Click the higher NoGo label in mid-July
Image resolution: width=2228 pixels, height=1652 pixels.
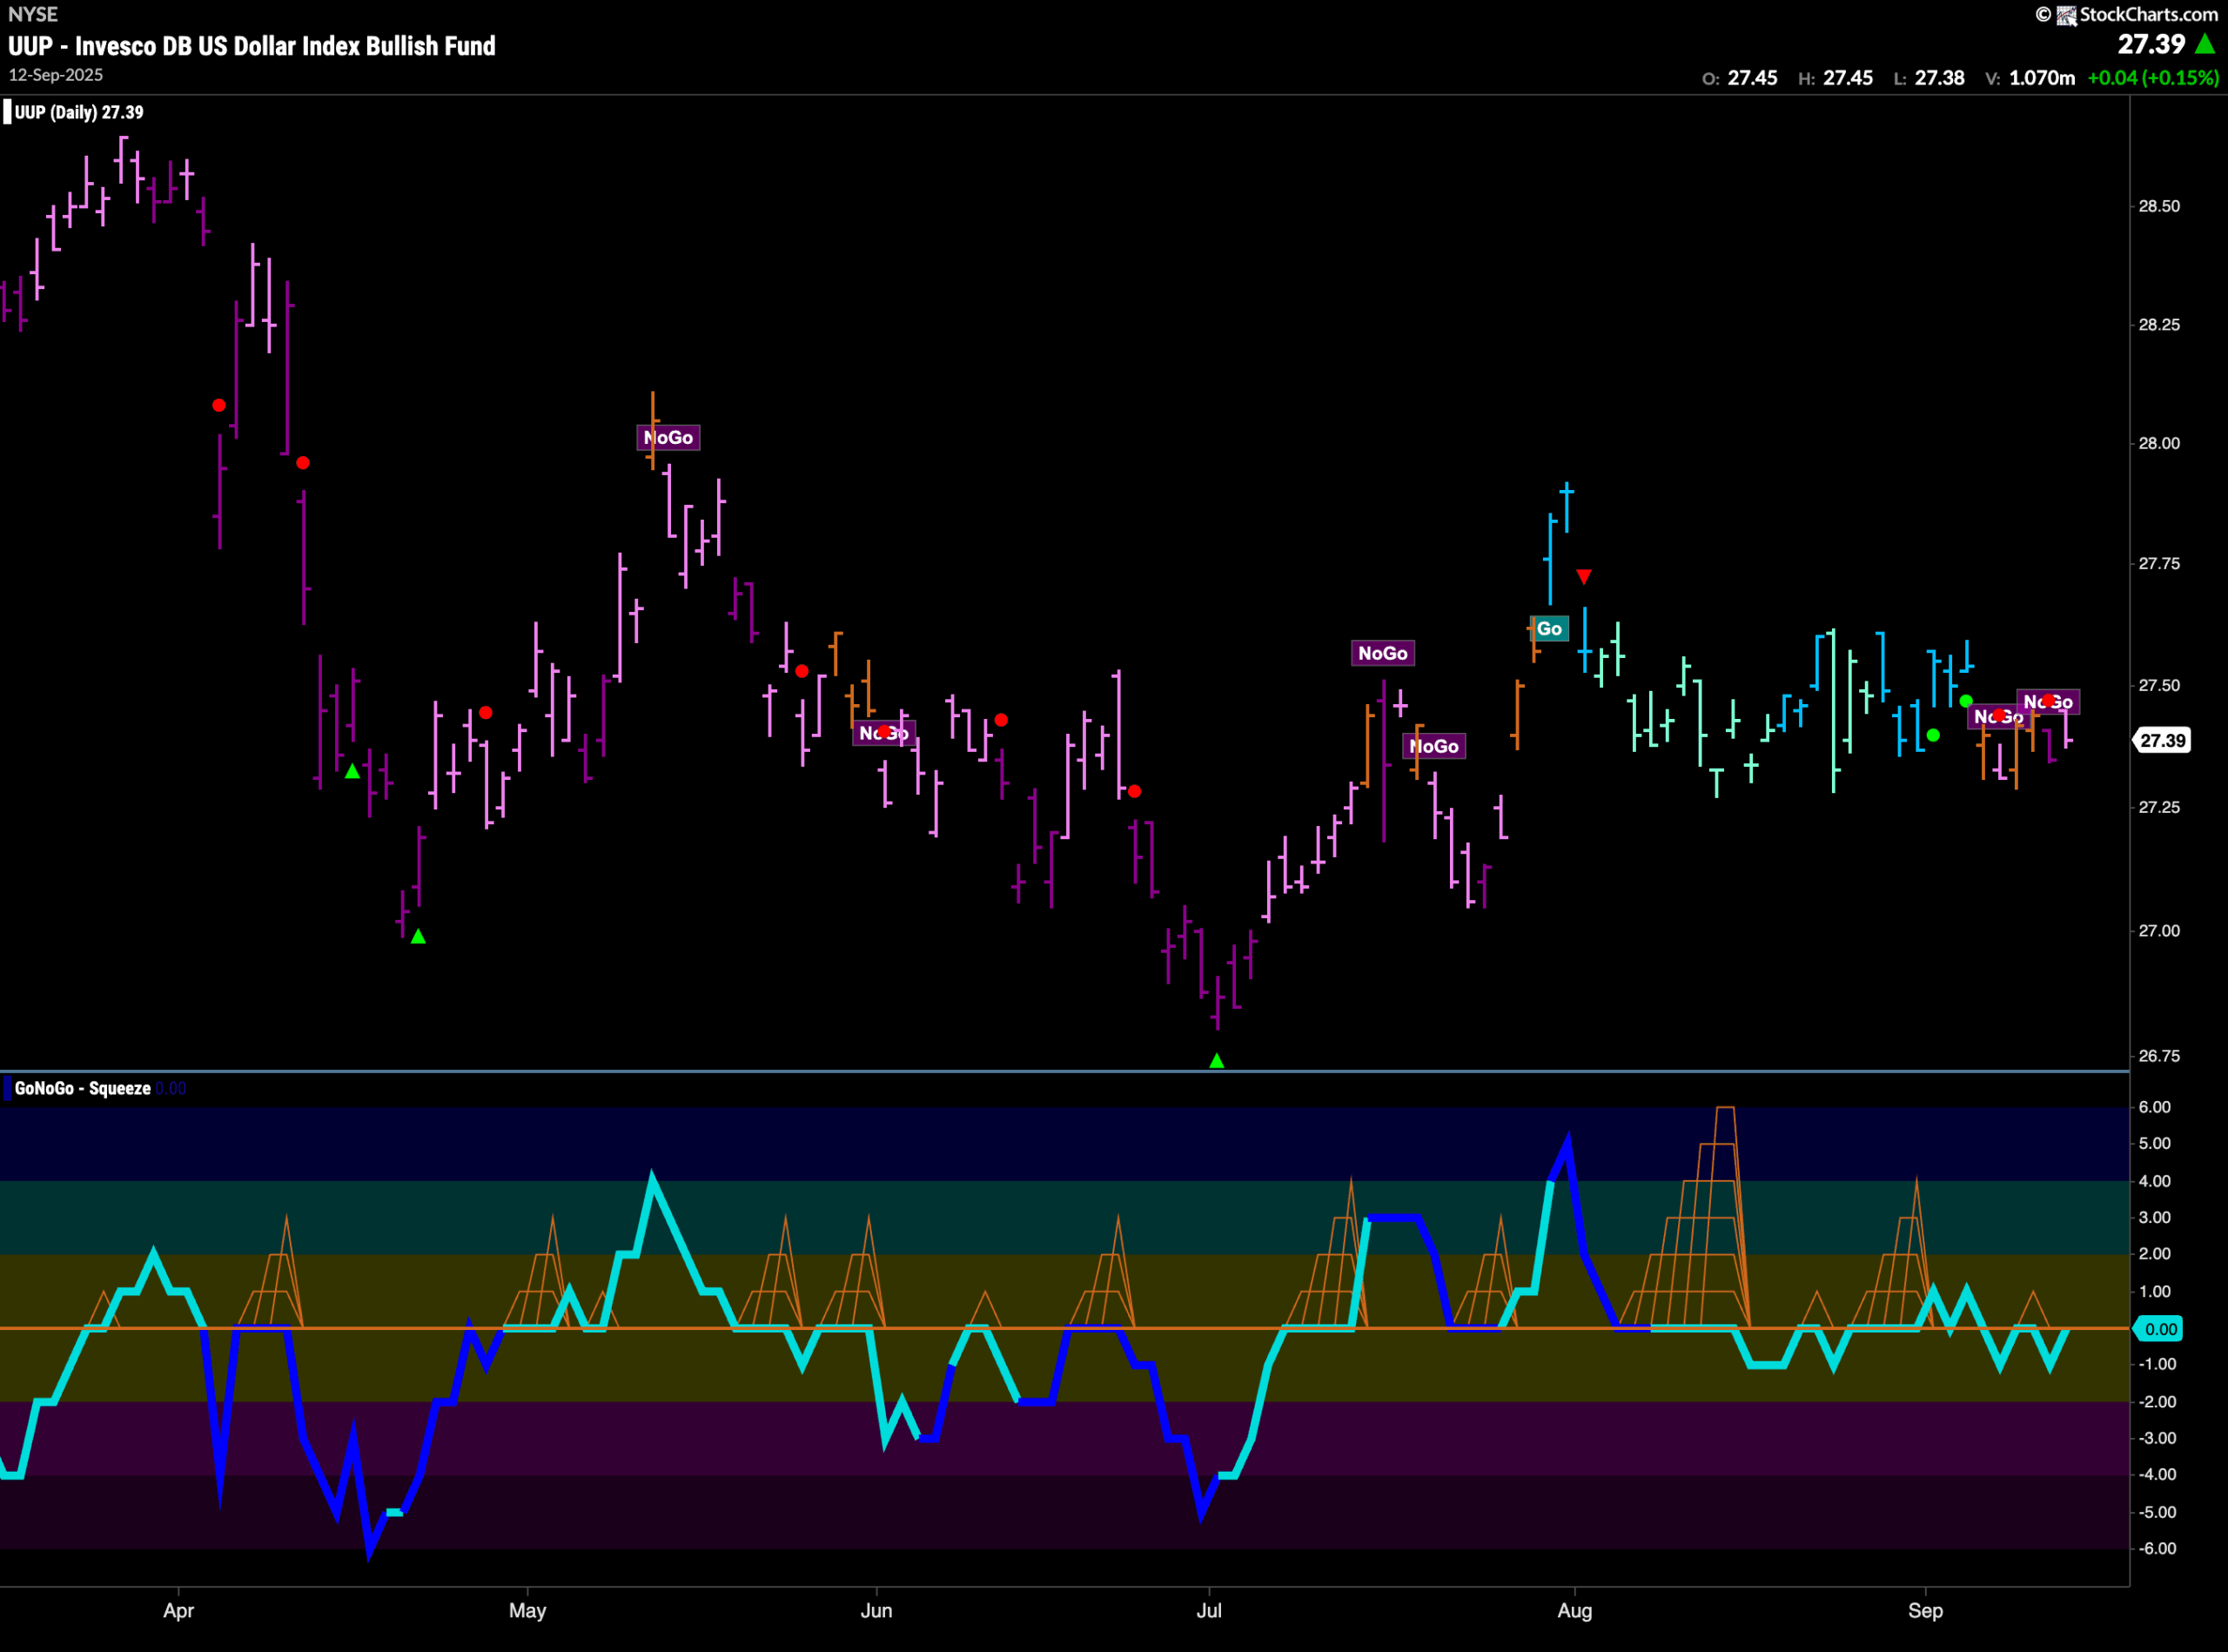click(x=1383, y=653)
